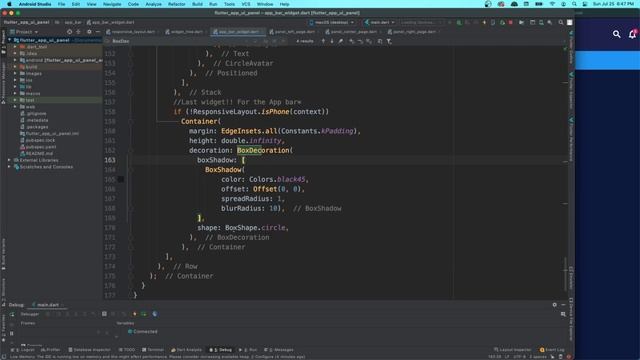Click the green Run icon in toolbar
Screen dimensions: 640x360
459,22
